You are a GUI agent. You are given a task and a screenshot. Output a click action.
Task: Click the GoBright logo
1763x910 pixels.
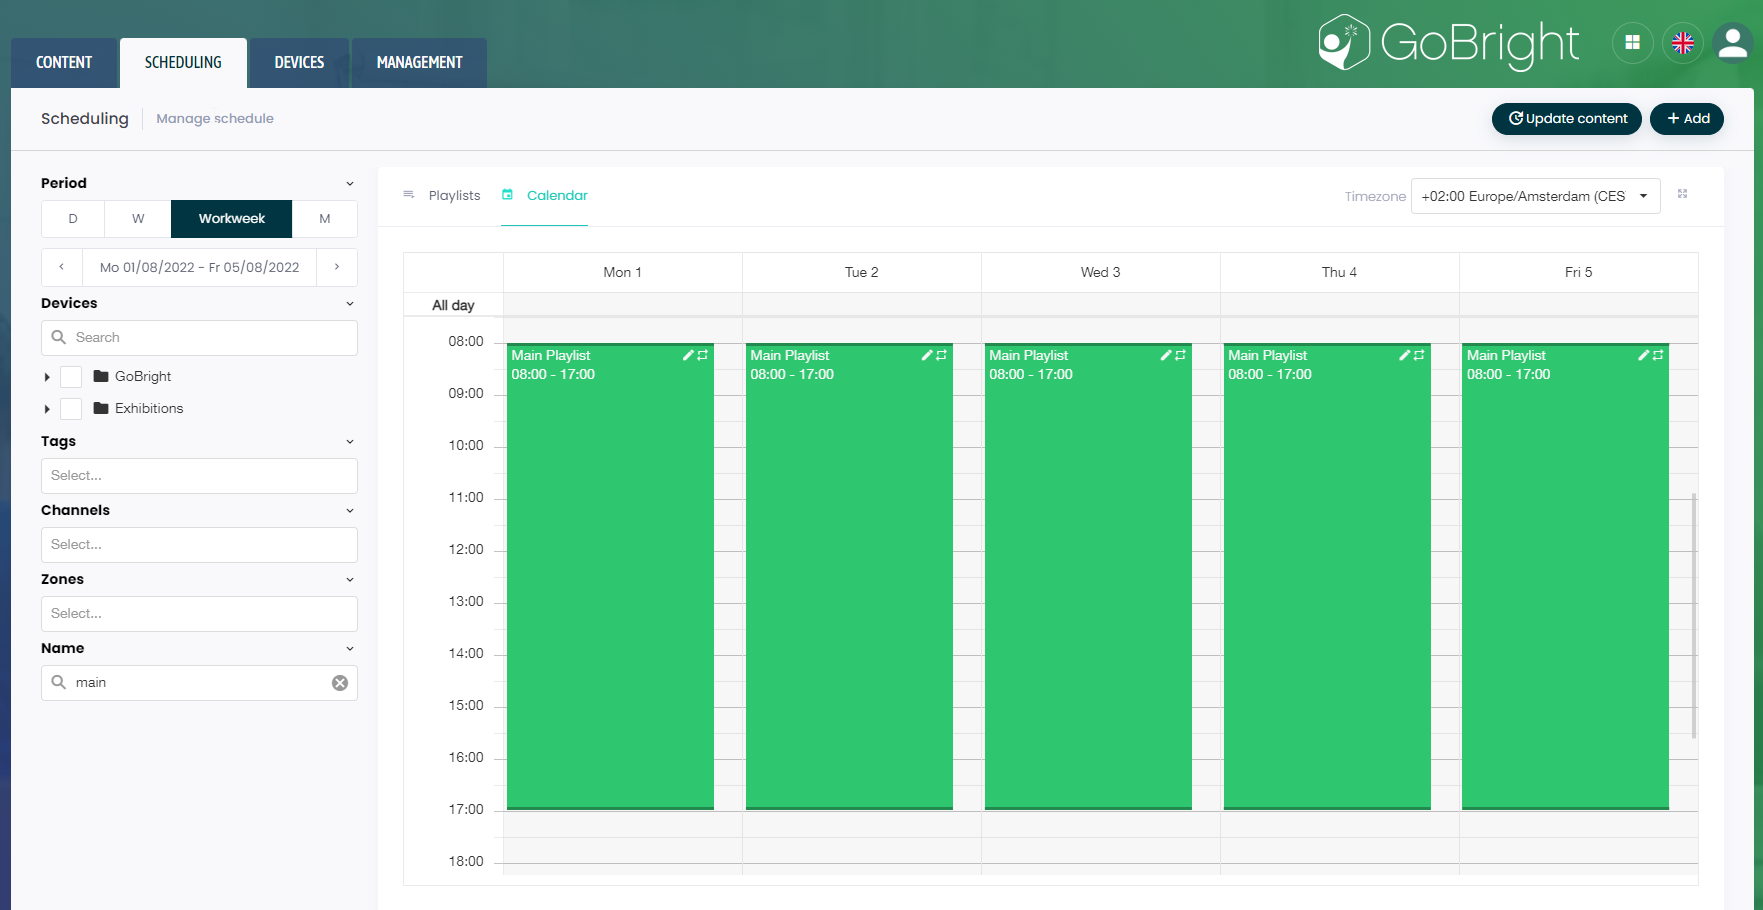(1449, 43)
